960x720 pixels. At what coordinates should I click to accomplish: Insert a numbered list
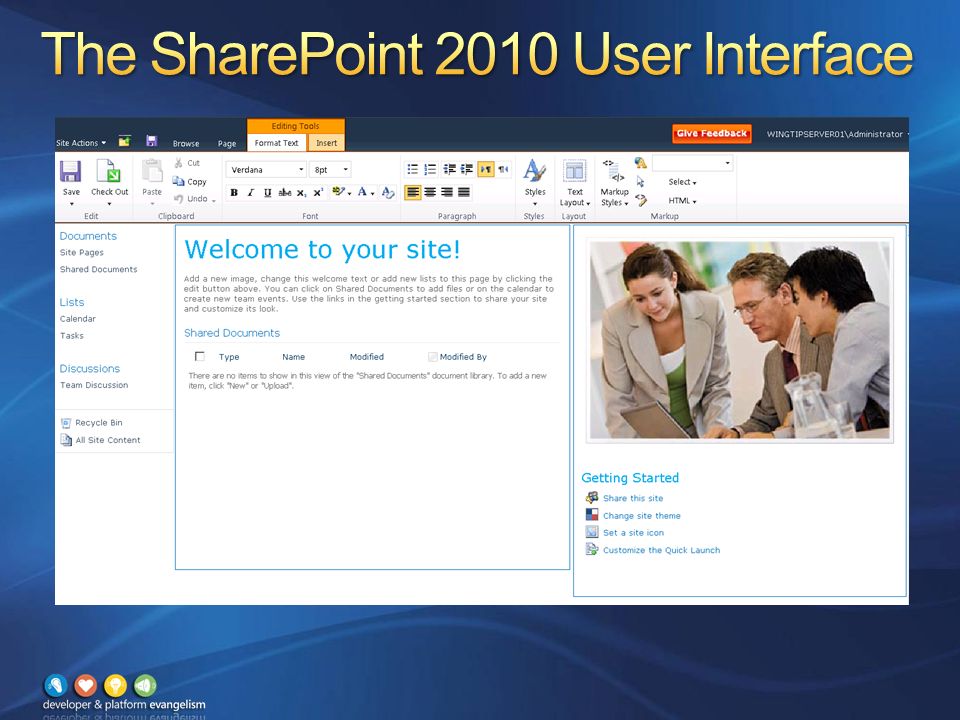pyautogui.click(x=430, y=169)
